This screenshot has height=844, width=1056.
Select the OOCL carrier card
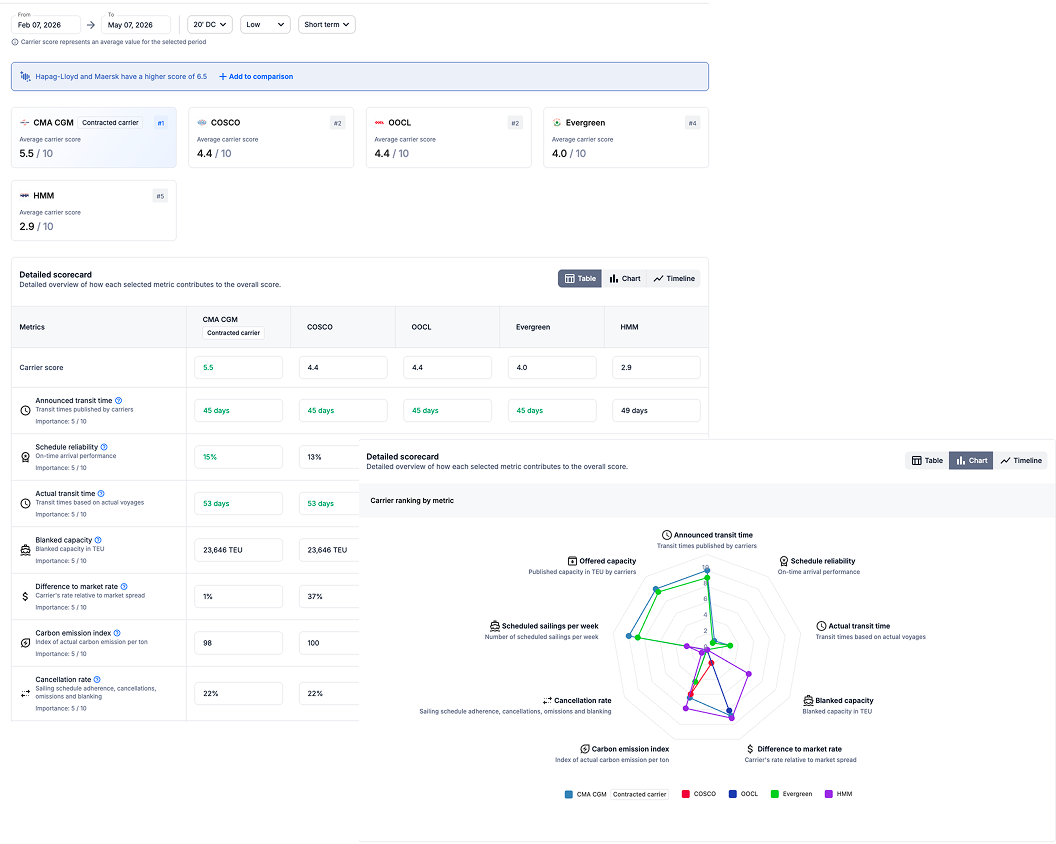point(449,137)
